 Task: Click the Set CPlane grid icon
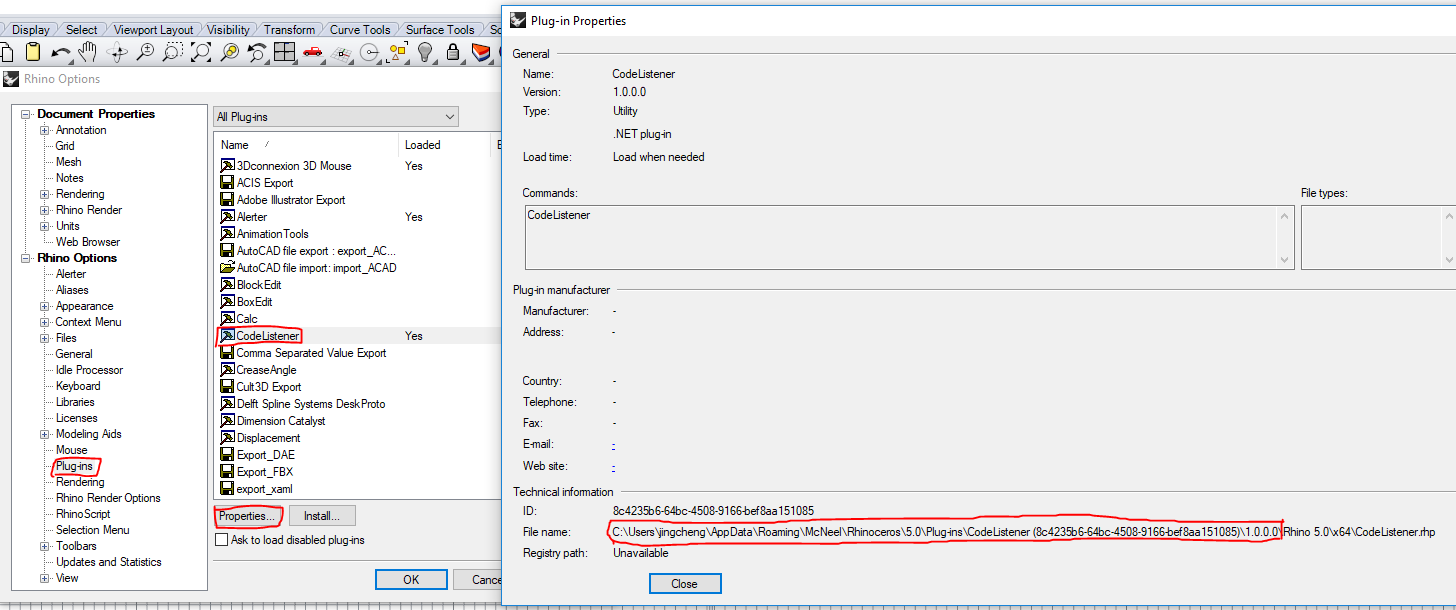point(341,53)
